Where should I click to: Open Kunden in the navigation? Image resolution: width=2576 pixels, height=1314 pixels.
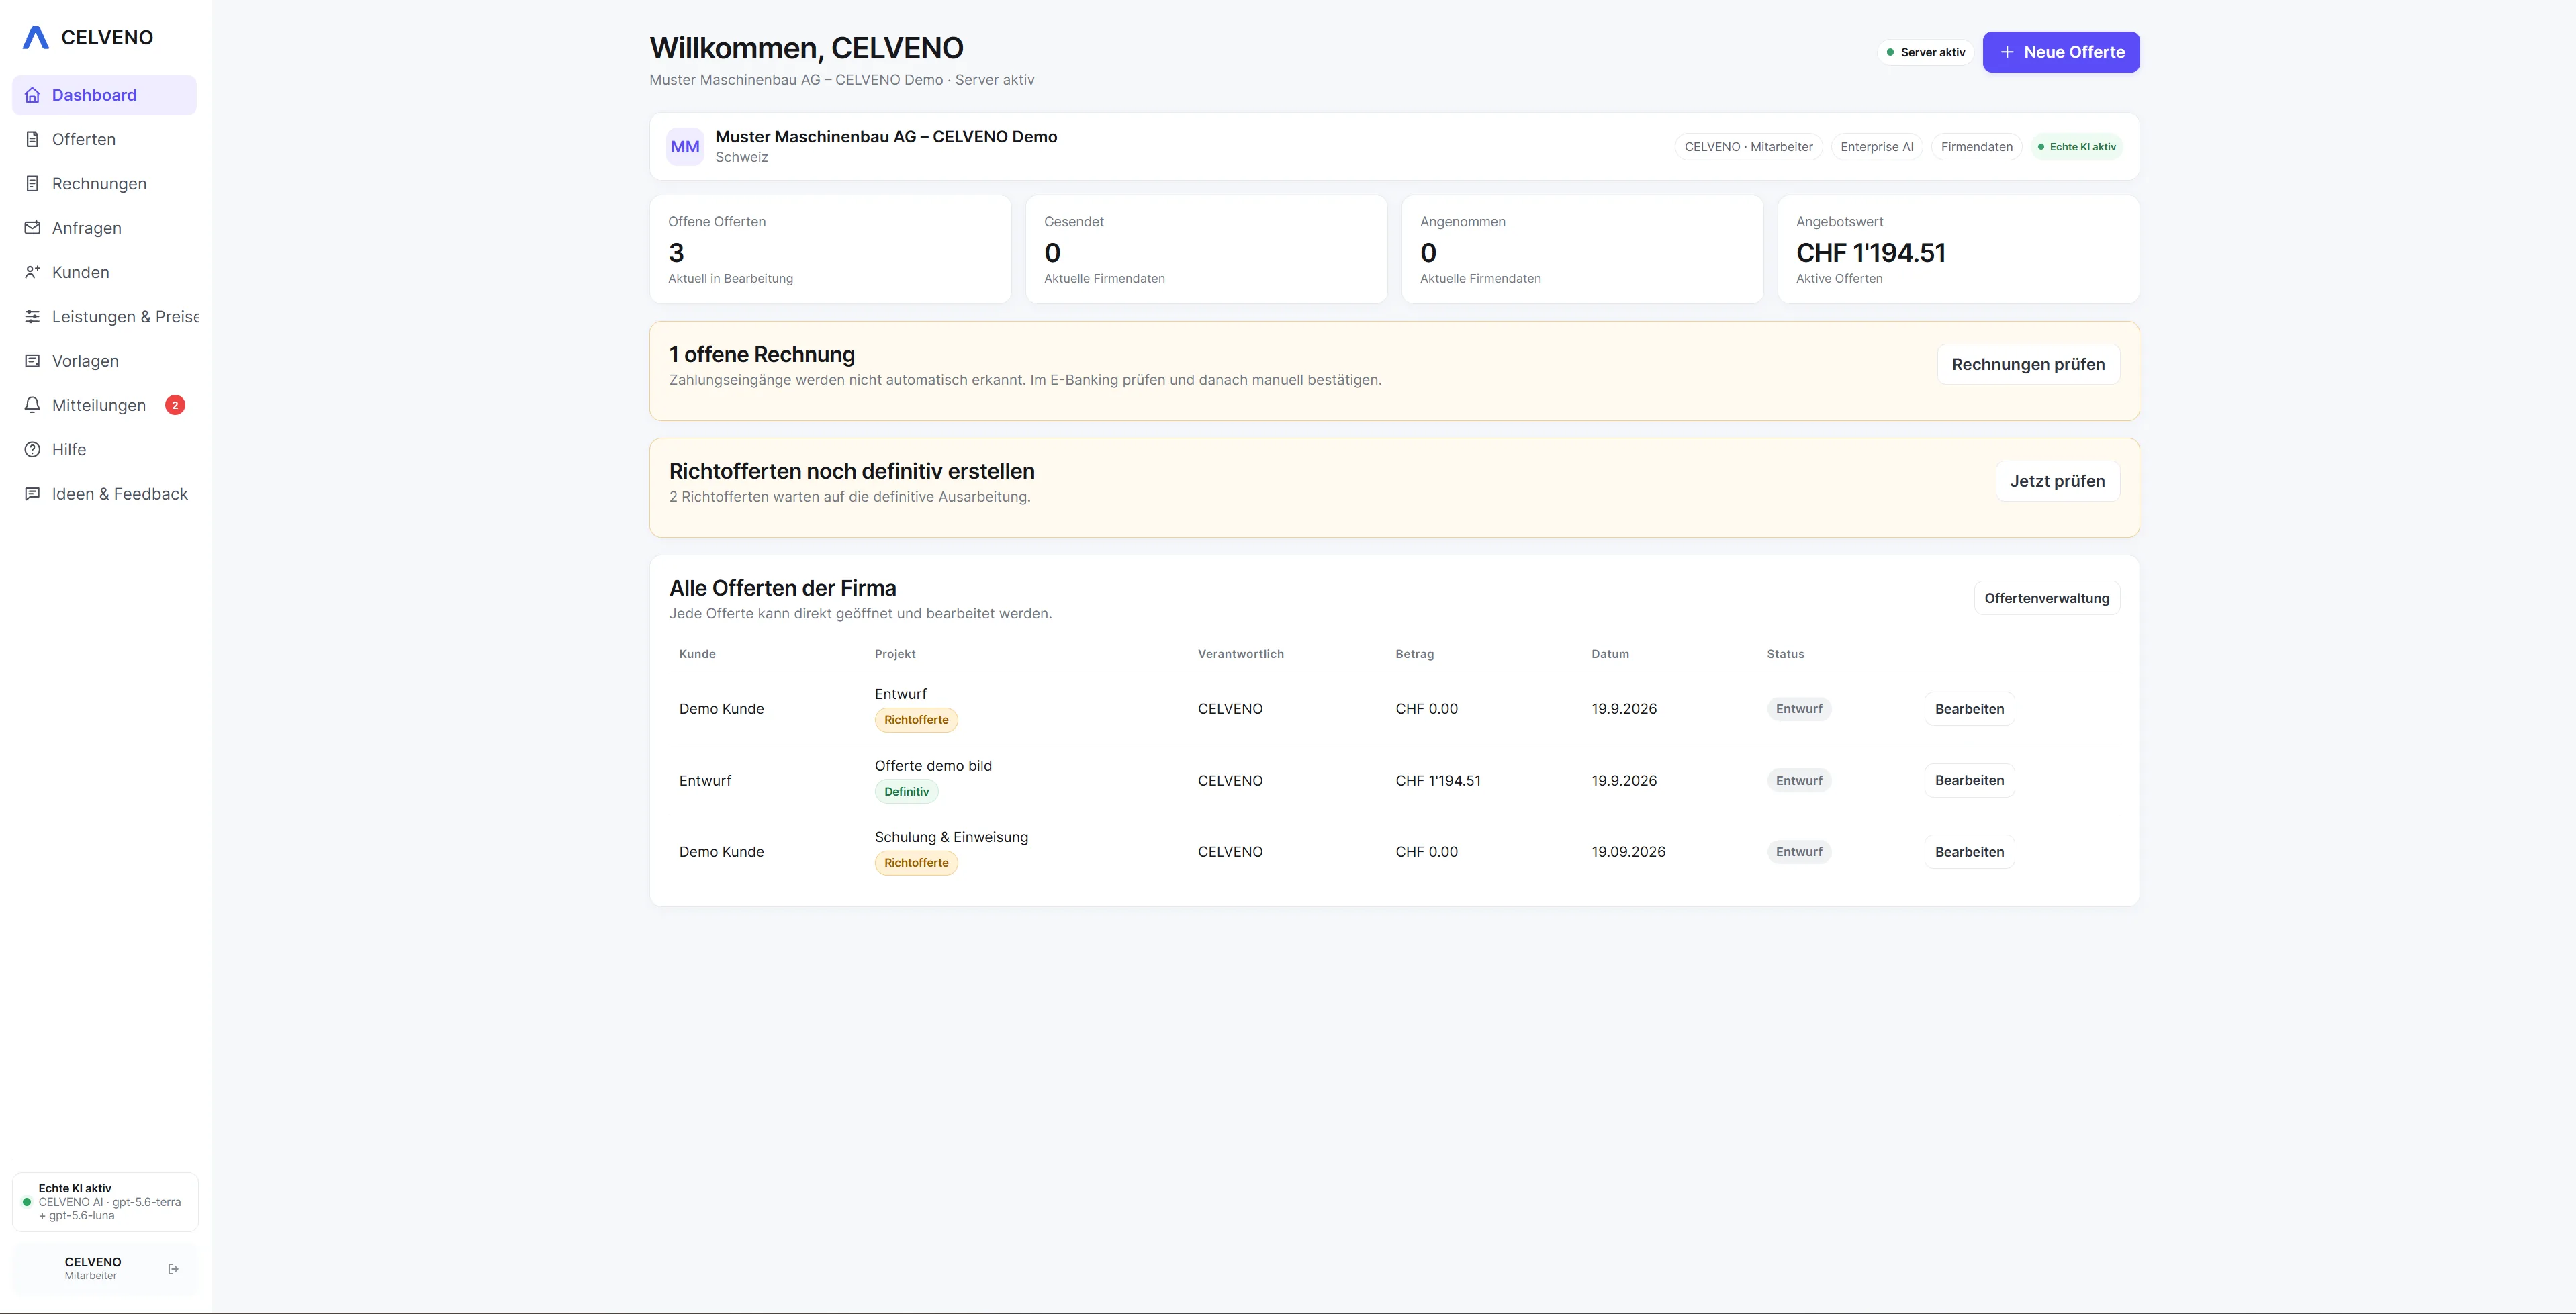(105, 272)
